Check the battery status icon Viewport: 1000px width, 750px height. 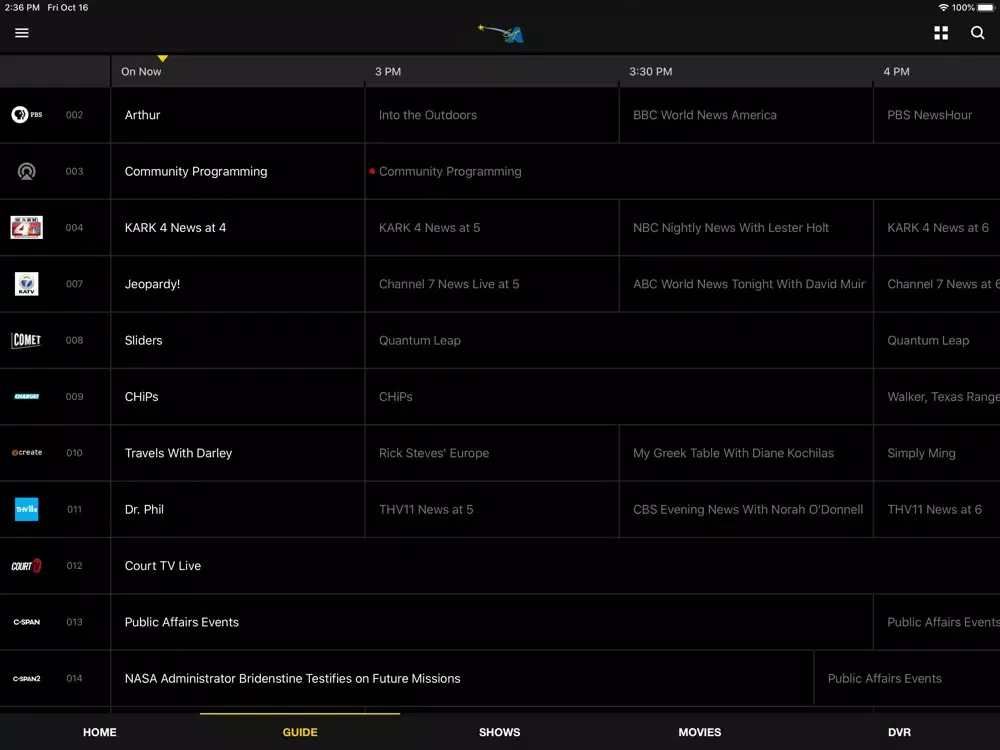pyautogui.click(x=986, y=8)
